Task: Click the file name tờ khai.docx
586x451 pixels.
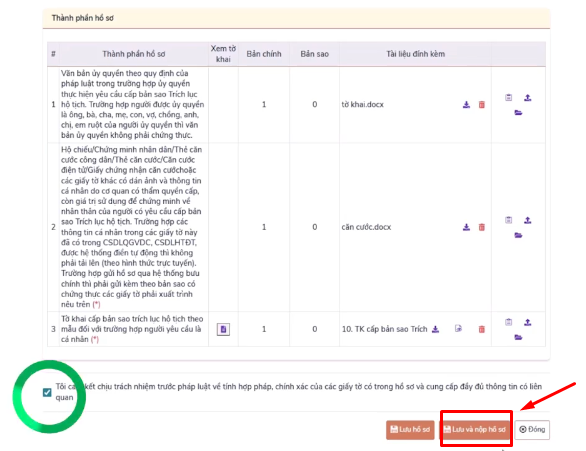Action: [x=363, y=105]
